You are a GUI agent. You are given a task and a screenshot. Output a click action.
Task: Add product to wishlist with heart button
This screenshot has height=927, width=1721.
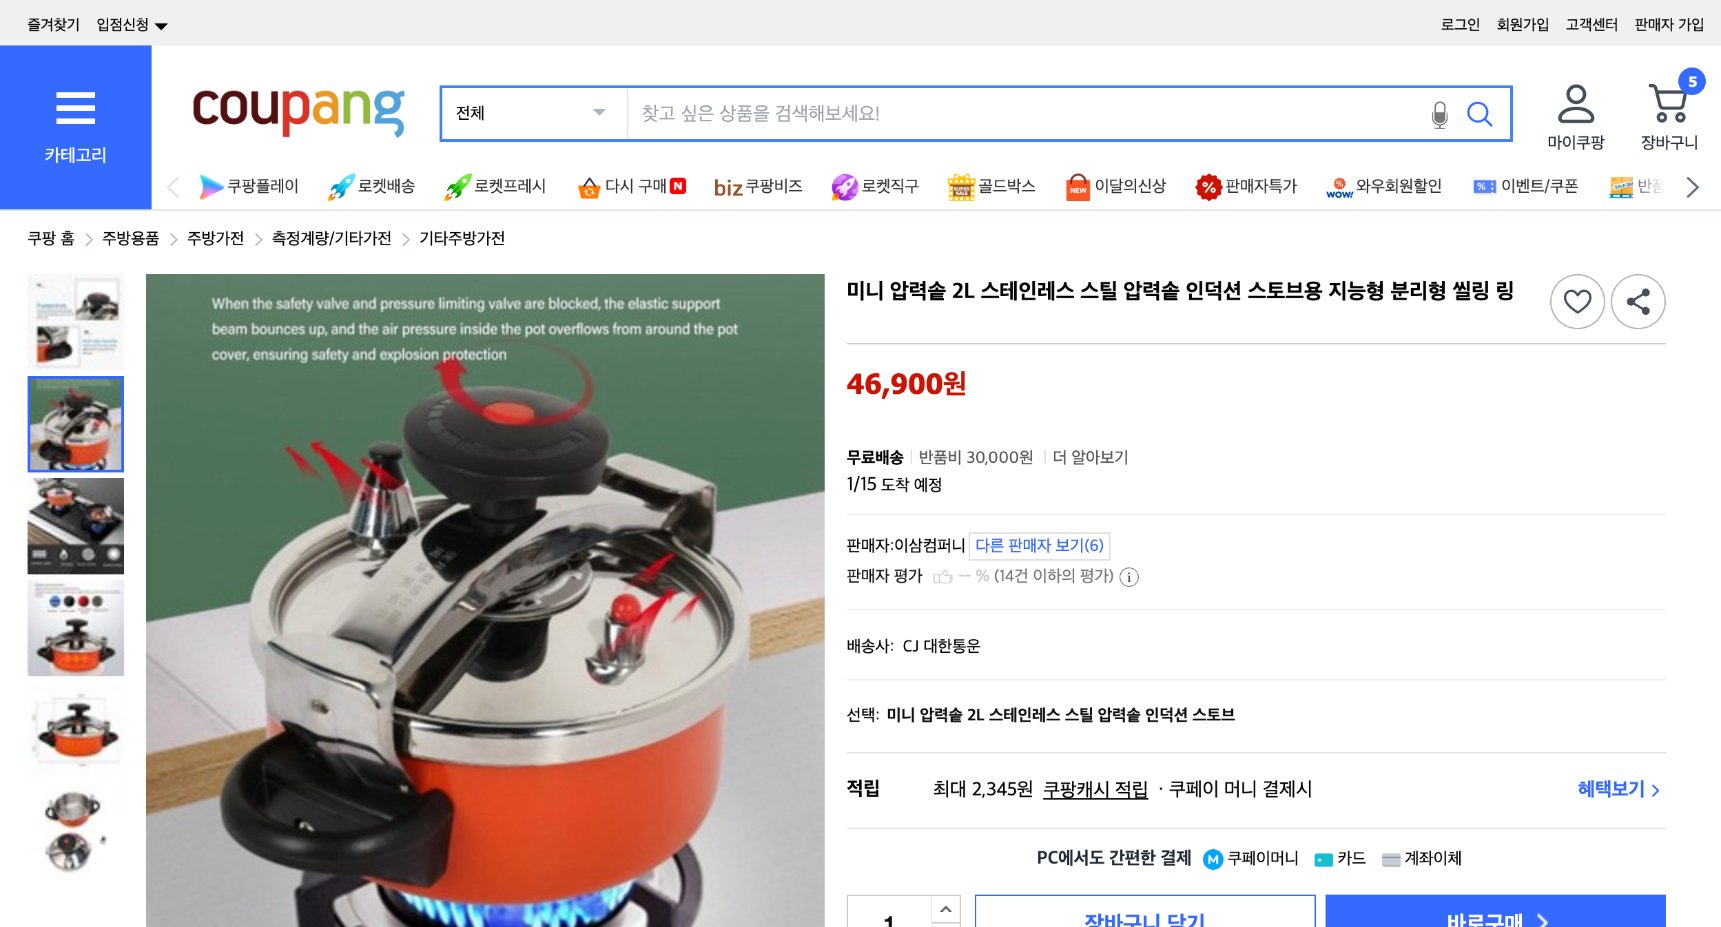tap(1577, 301)
